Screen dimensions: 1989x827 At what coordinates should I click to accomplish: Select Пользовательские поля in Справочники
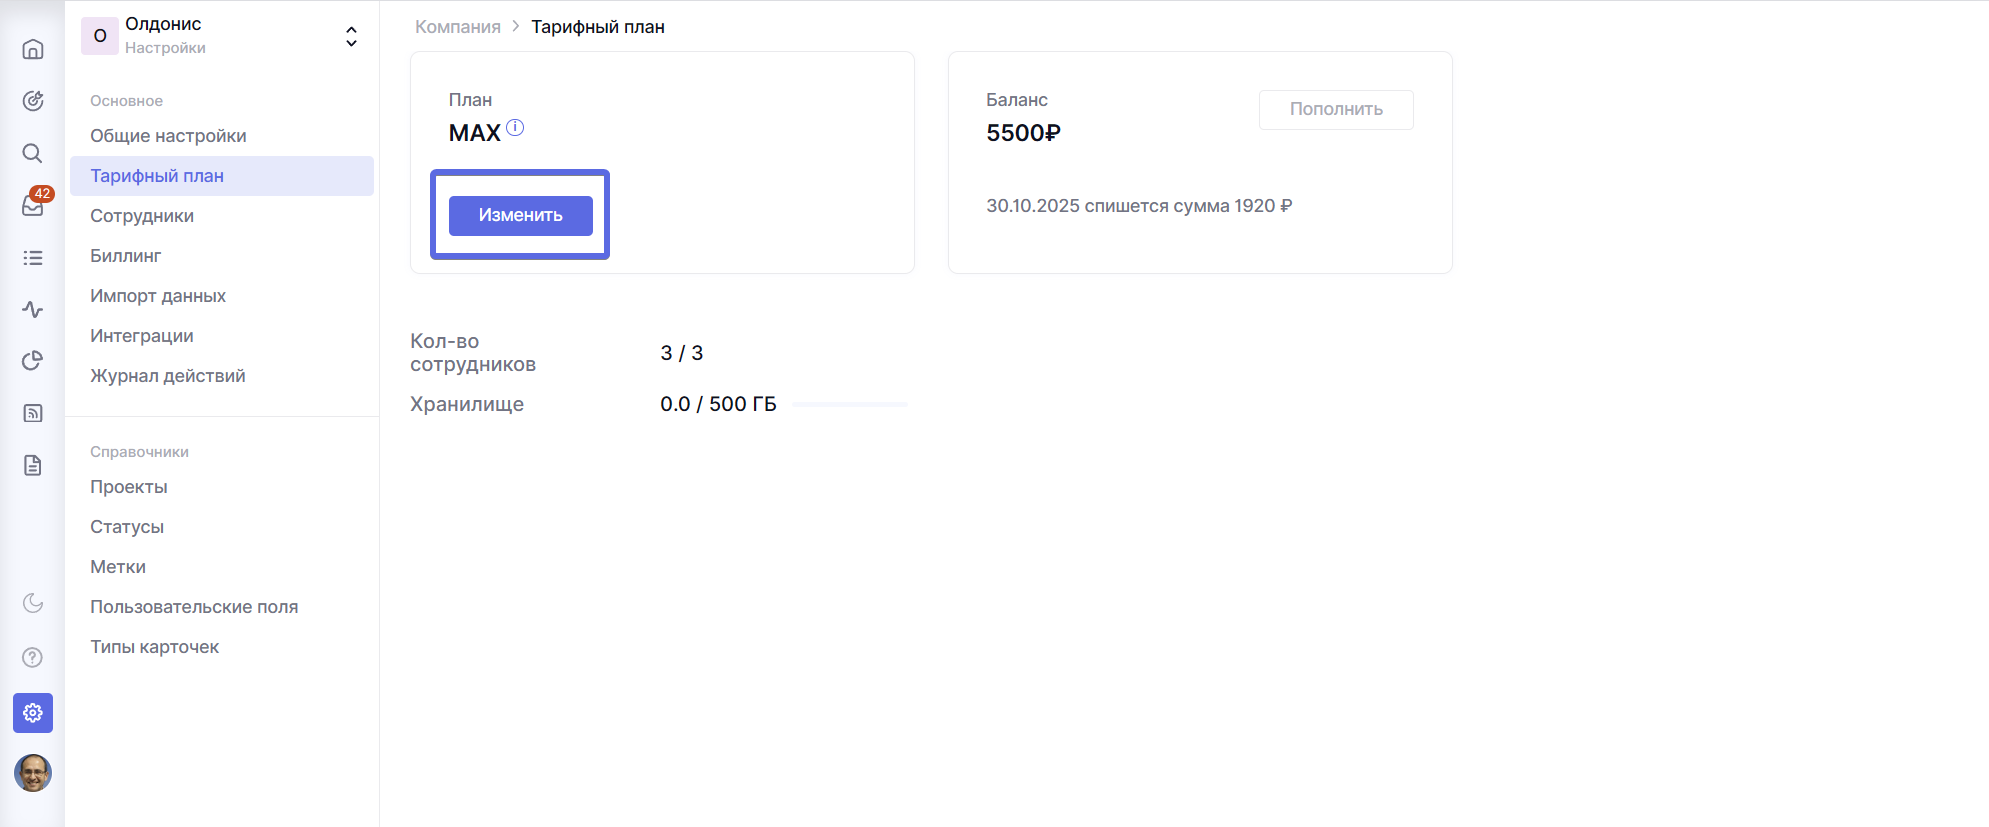pos(194,607)
